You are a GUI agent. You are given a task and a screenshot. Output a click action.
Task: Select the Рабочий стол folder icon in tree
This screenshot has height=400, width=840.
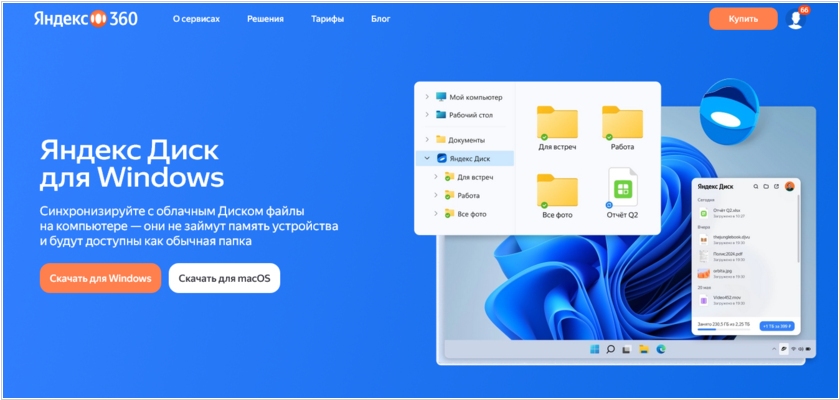[441, 115]
